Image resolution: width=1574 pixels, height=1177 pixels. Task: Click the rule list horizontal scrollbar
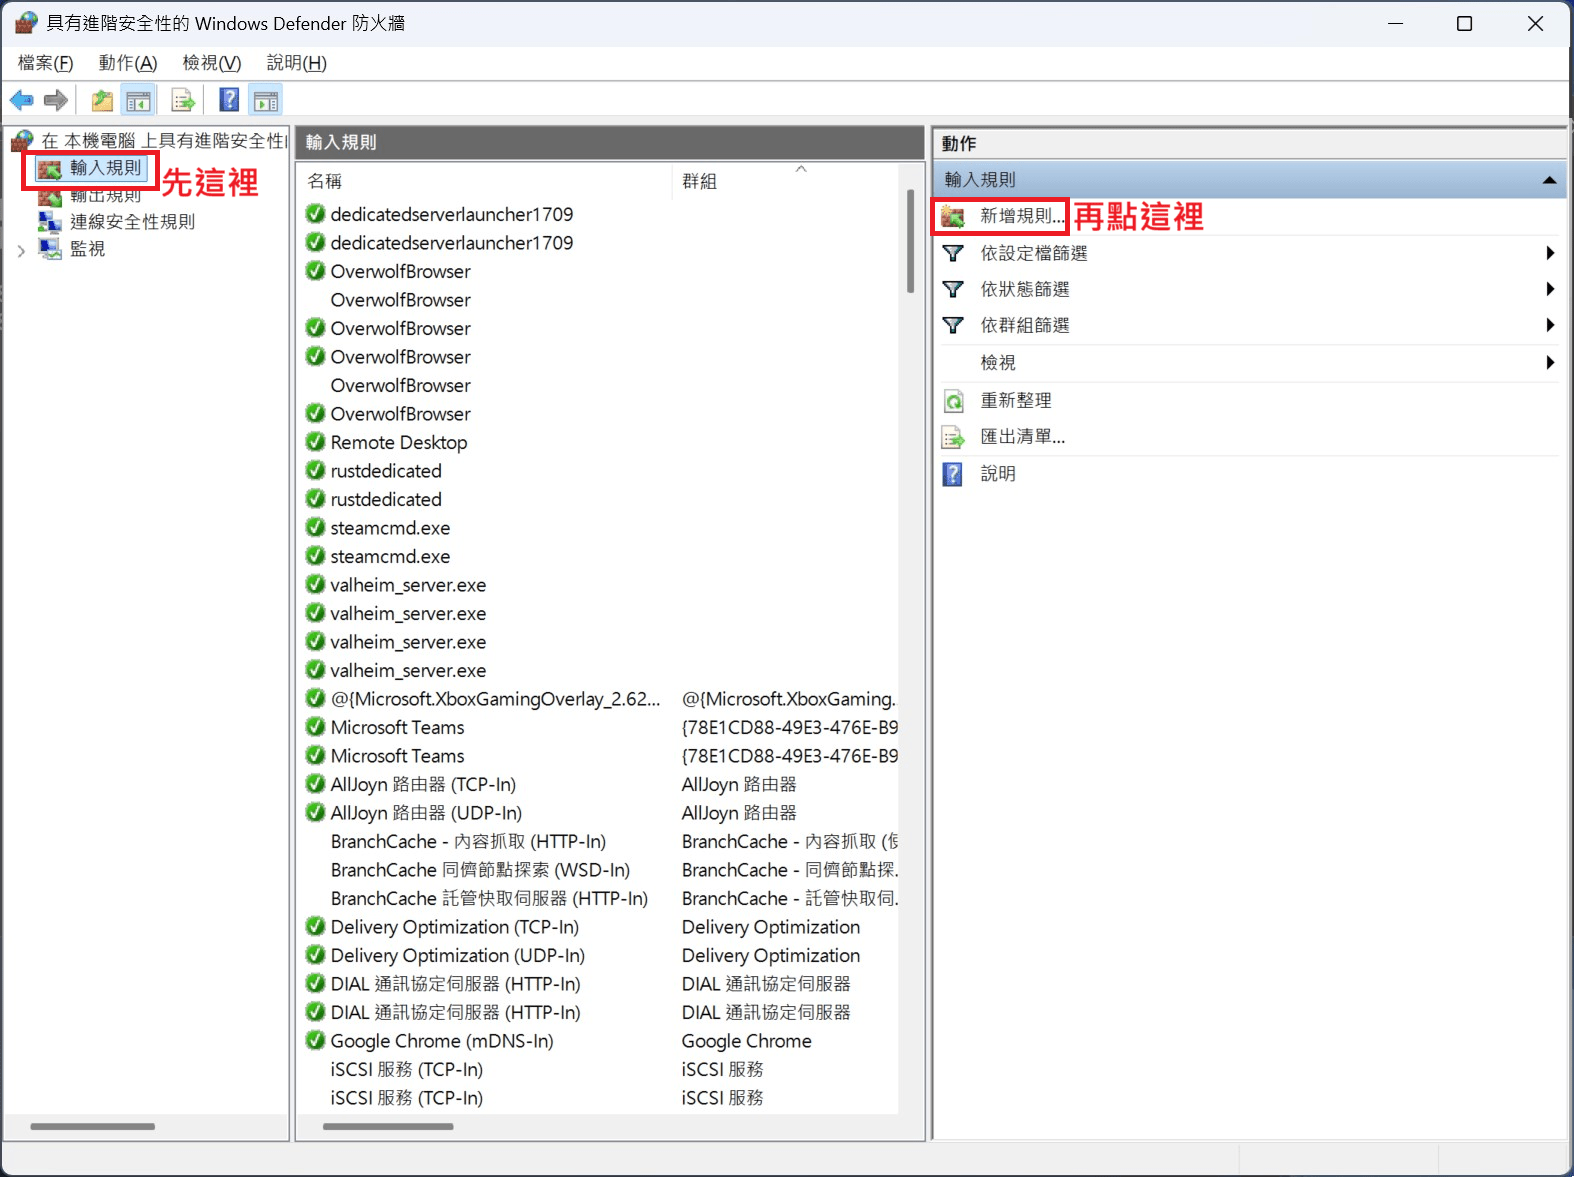tap(388, 1127)
